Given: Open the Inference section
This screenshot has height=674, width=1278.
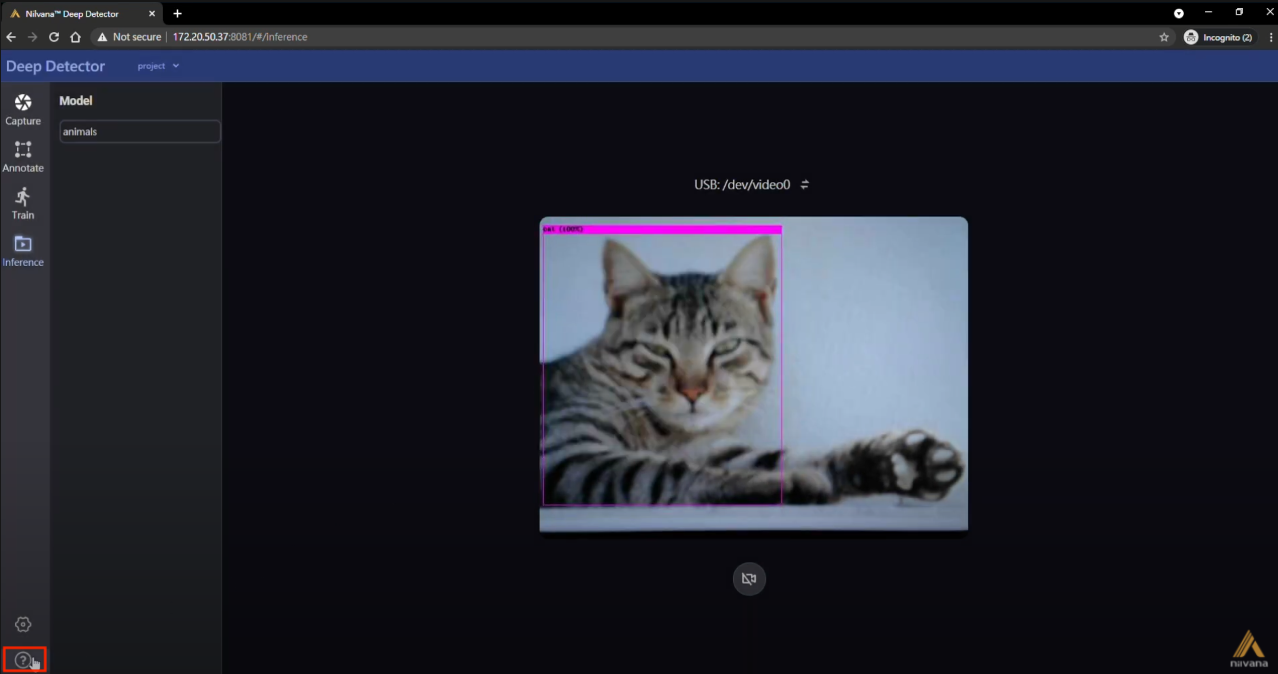Looking at the screenshot, I should (23, 251).
